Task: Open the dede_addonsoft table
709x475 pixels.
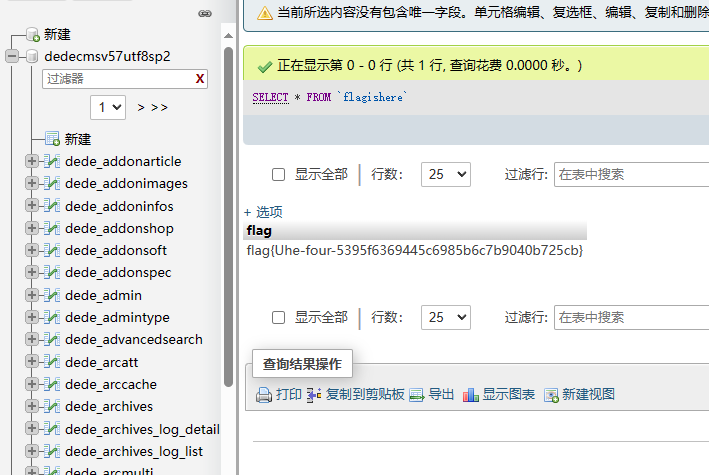Action: 116,251
